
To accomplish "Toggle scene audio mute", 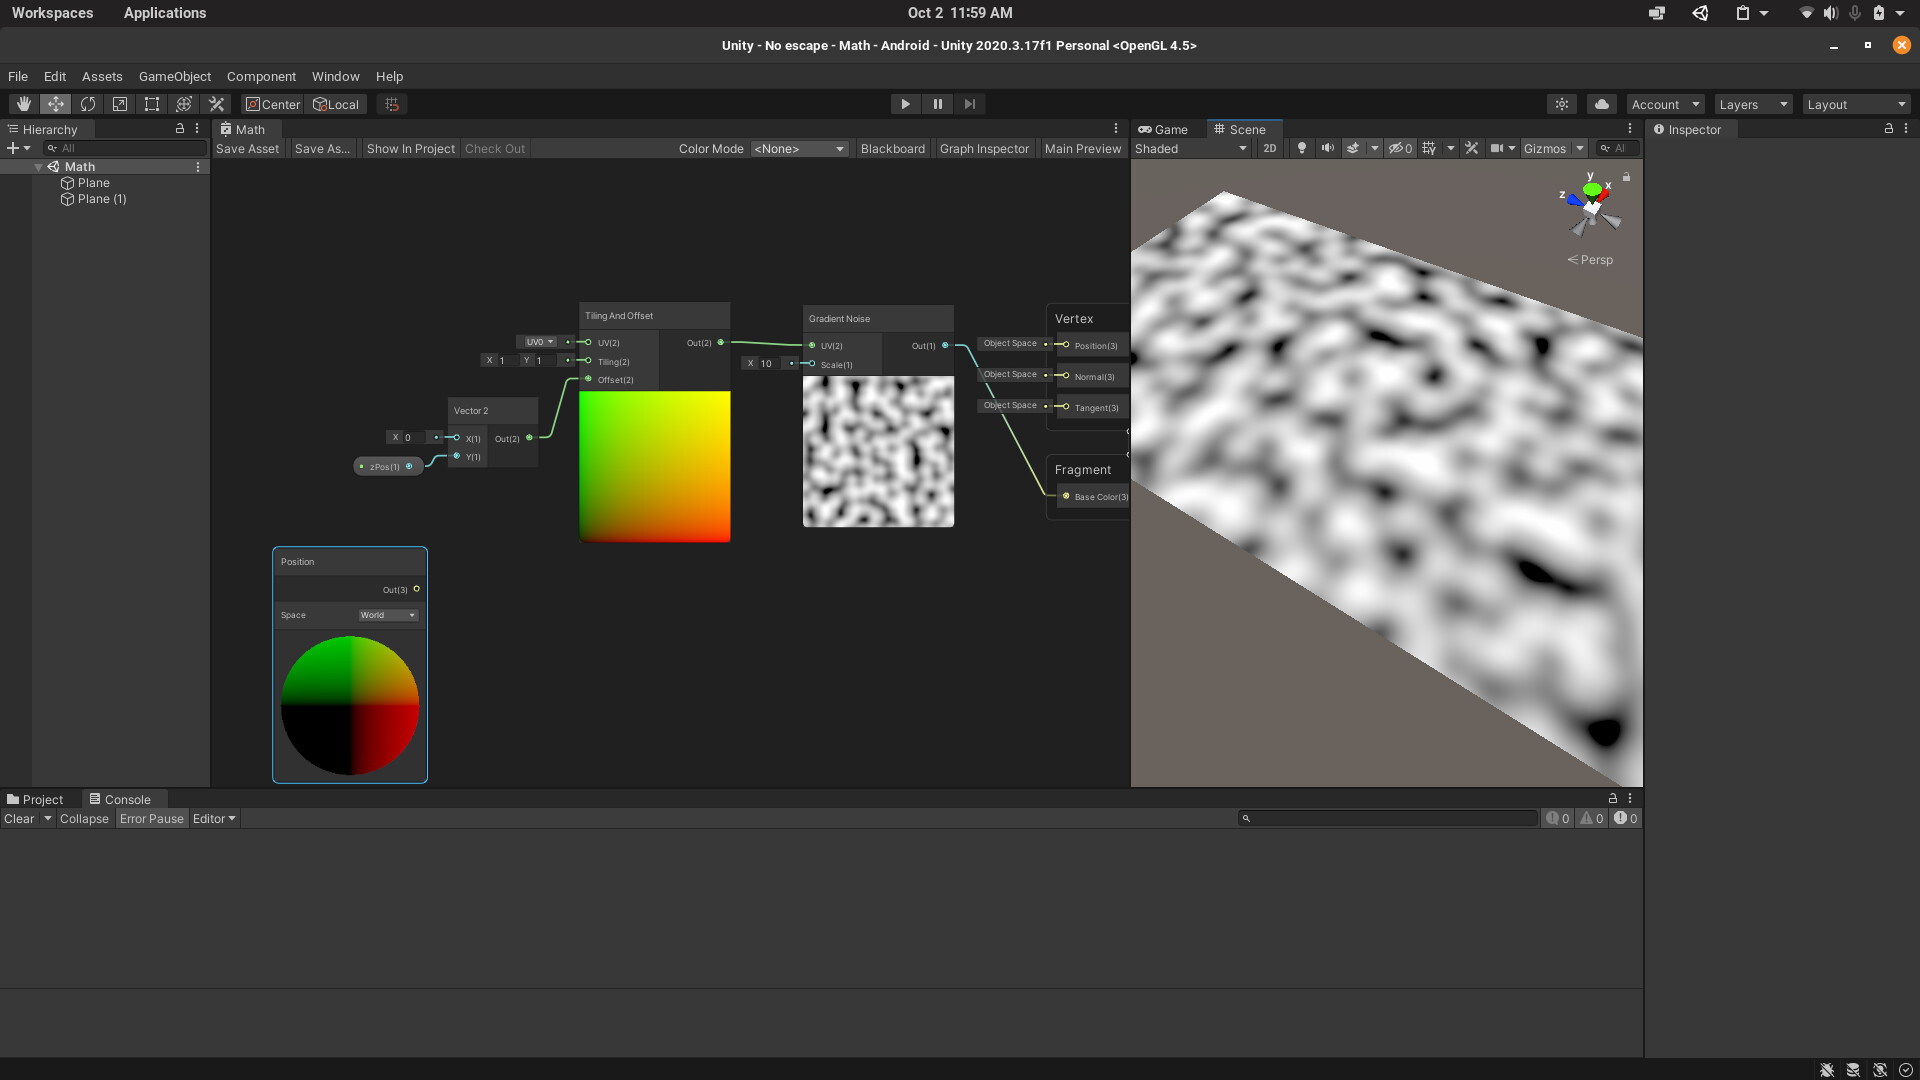I will 1327,148.
